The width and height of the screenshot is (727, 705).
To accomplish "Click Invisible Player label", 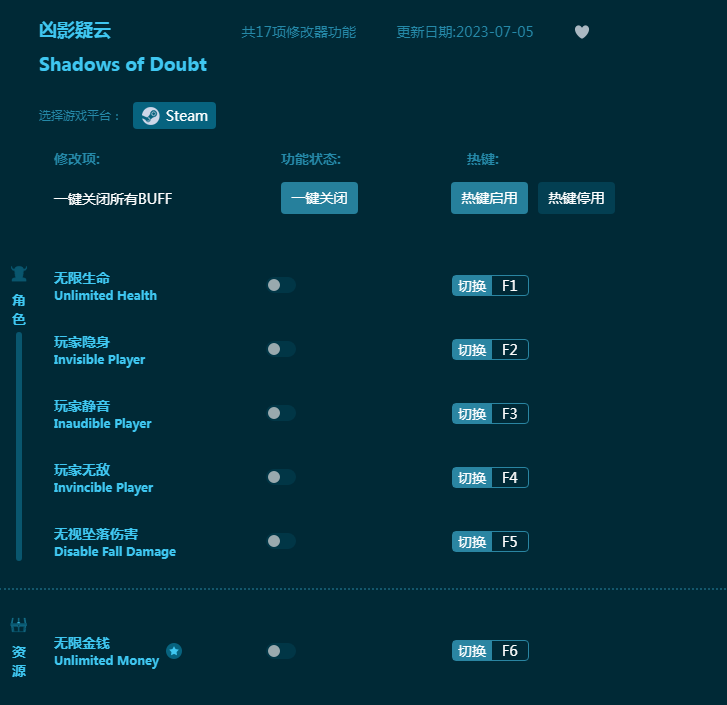I will (99, 360).
